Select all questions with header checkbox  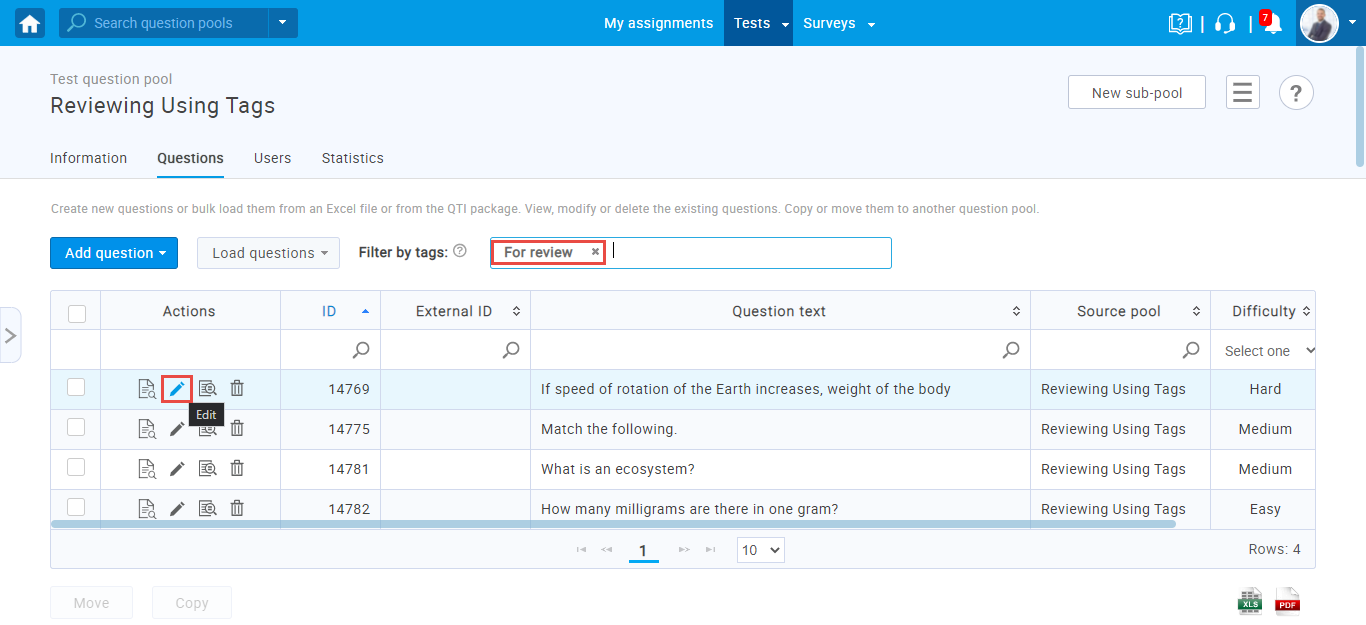point(77,313)
